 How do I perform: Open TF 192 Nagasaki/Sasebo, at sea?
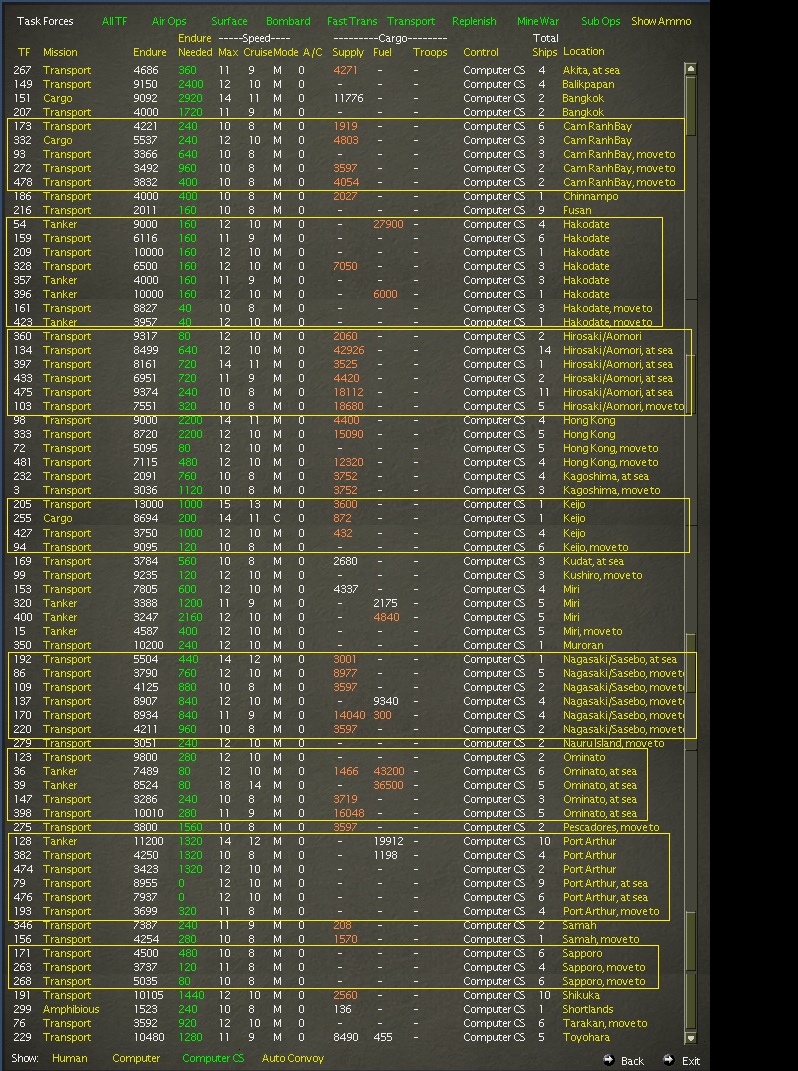coord(345,659)
